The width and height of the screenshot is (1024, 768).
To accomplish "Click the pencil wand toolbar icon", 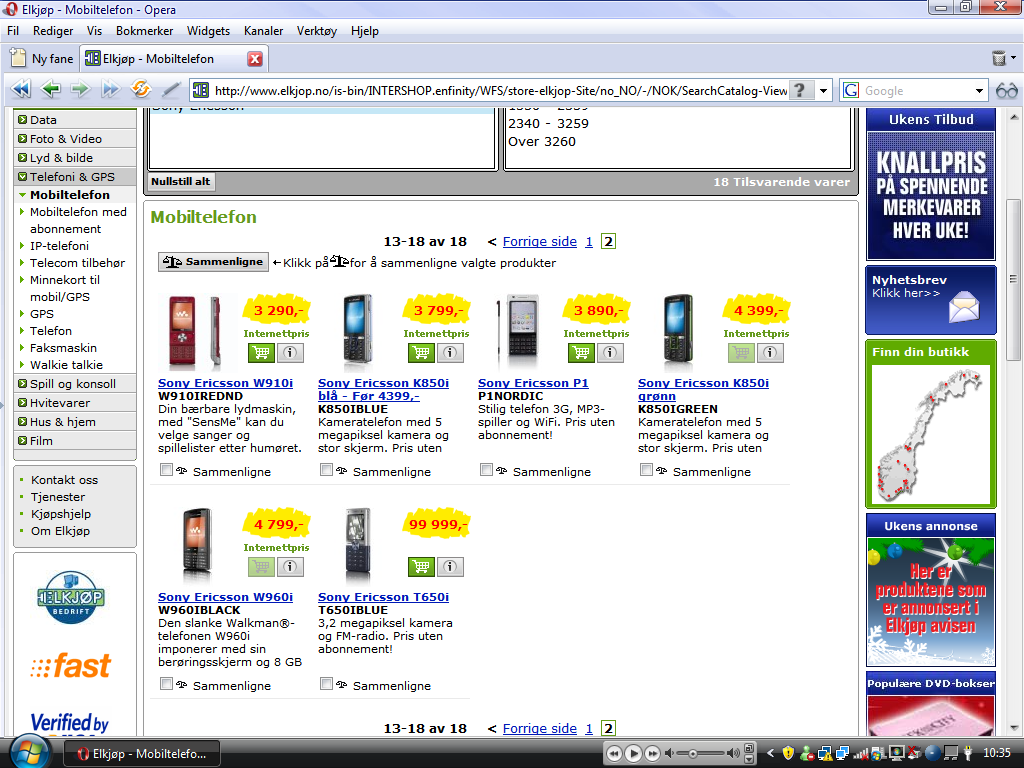I will [170, 89].
